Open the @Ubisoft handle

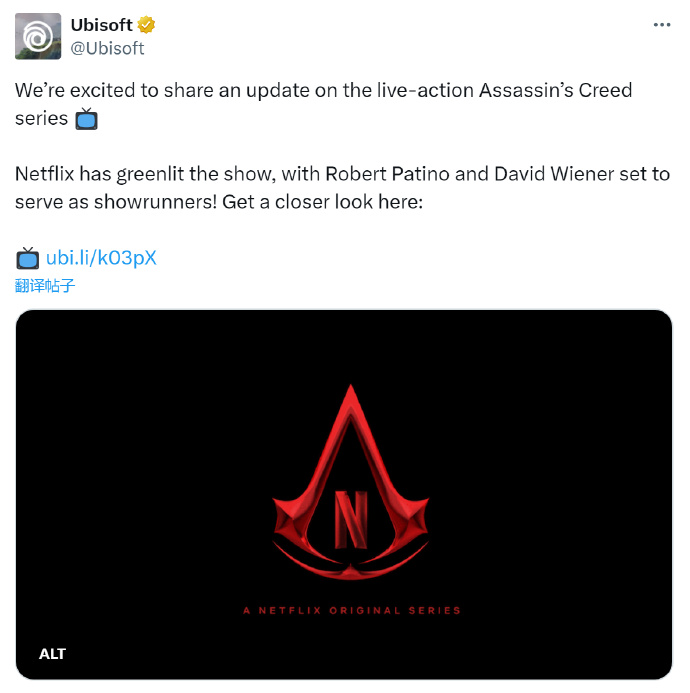pyautogui.click(x=107, y=48)
